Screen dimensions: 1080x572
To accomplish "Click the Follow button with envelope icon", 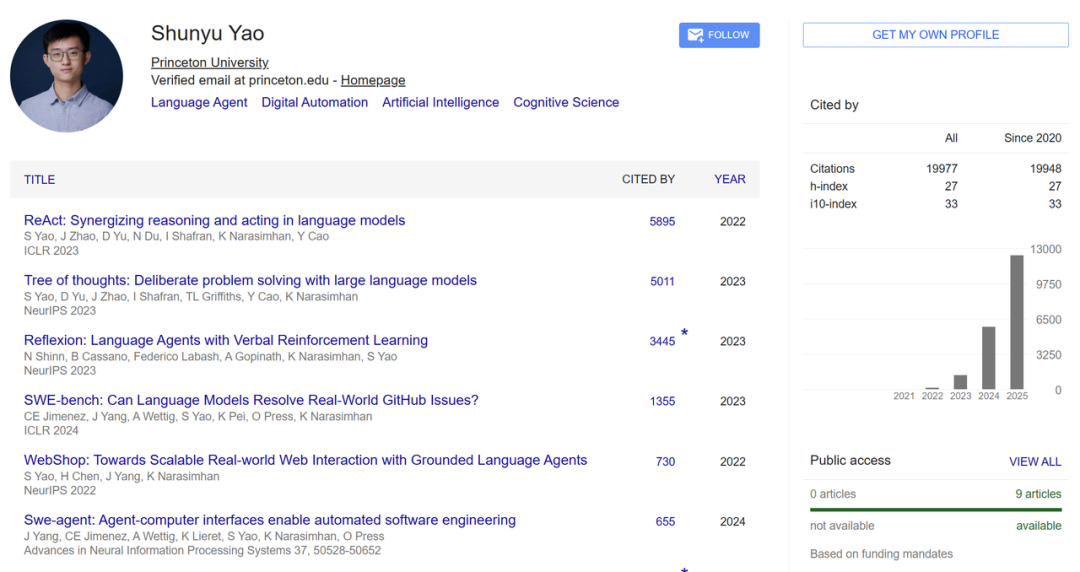I will click(719, 35).
